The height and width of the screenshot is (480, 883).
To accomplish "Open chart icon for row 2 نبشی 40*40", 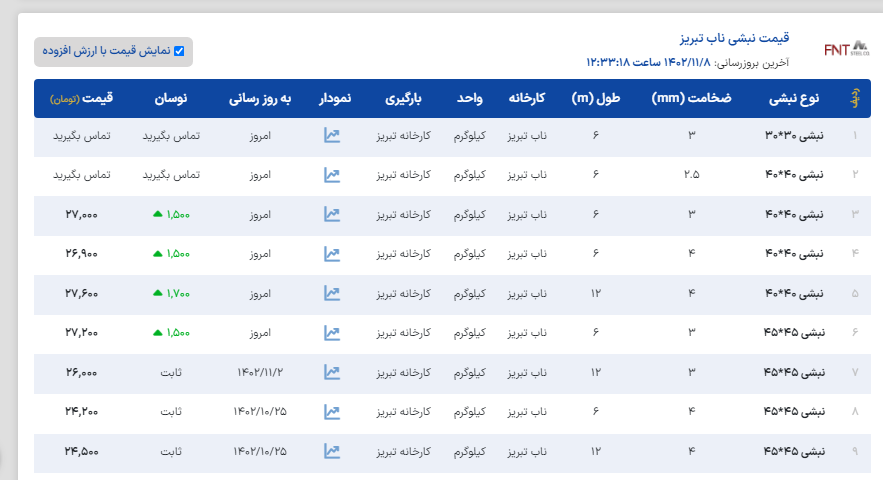I will pyautogui.click(x=332, y=175).
